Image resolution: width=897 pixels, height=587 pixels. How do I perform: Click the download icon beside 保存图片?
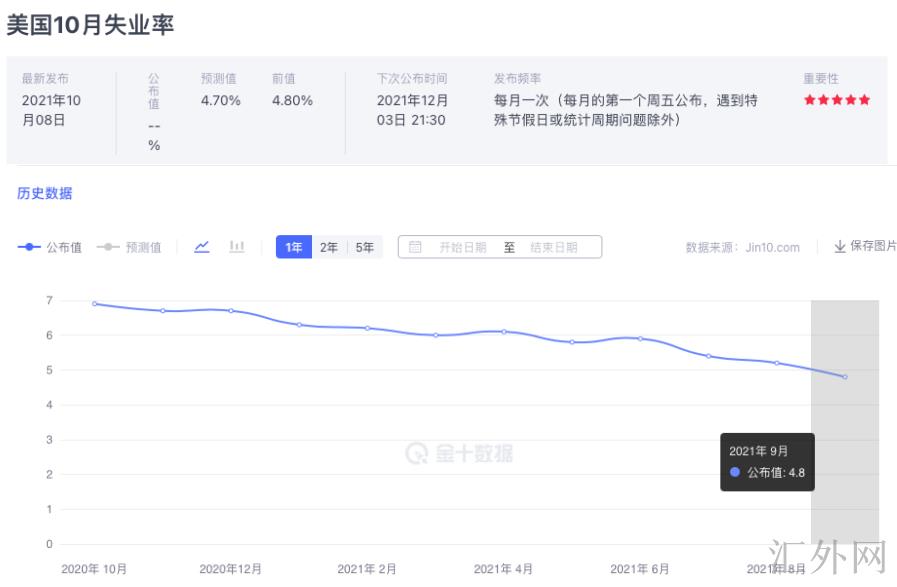[x=840, y=247]
